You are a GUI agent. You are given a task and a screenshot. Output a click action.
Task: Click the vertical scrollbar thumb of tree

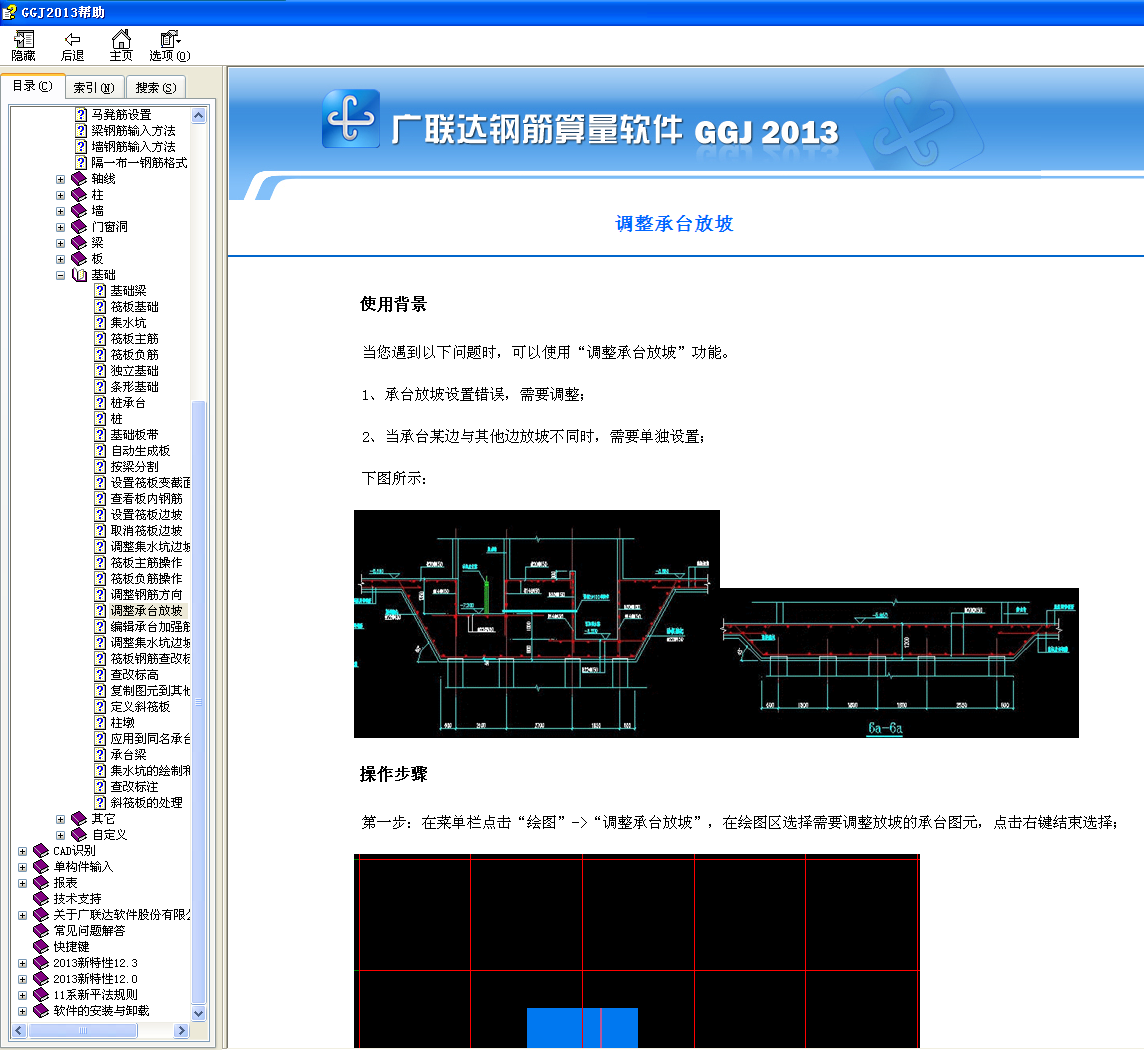[x=198, y=703]
